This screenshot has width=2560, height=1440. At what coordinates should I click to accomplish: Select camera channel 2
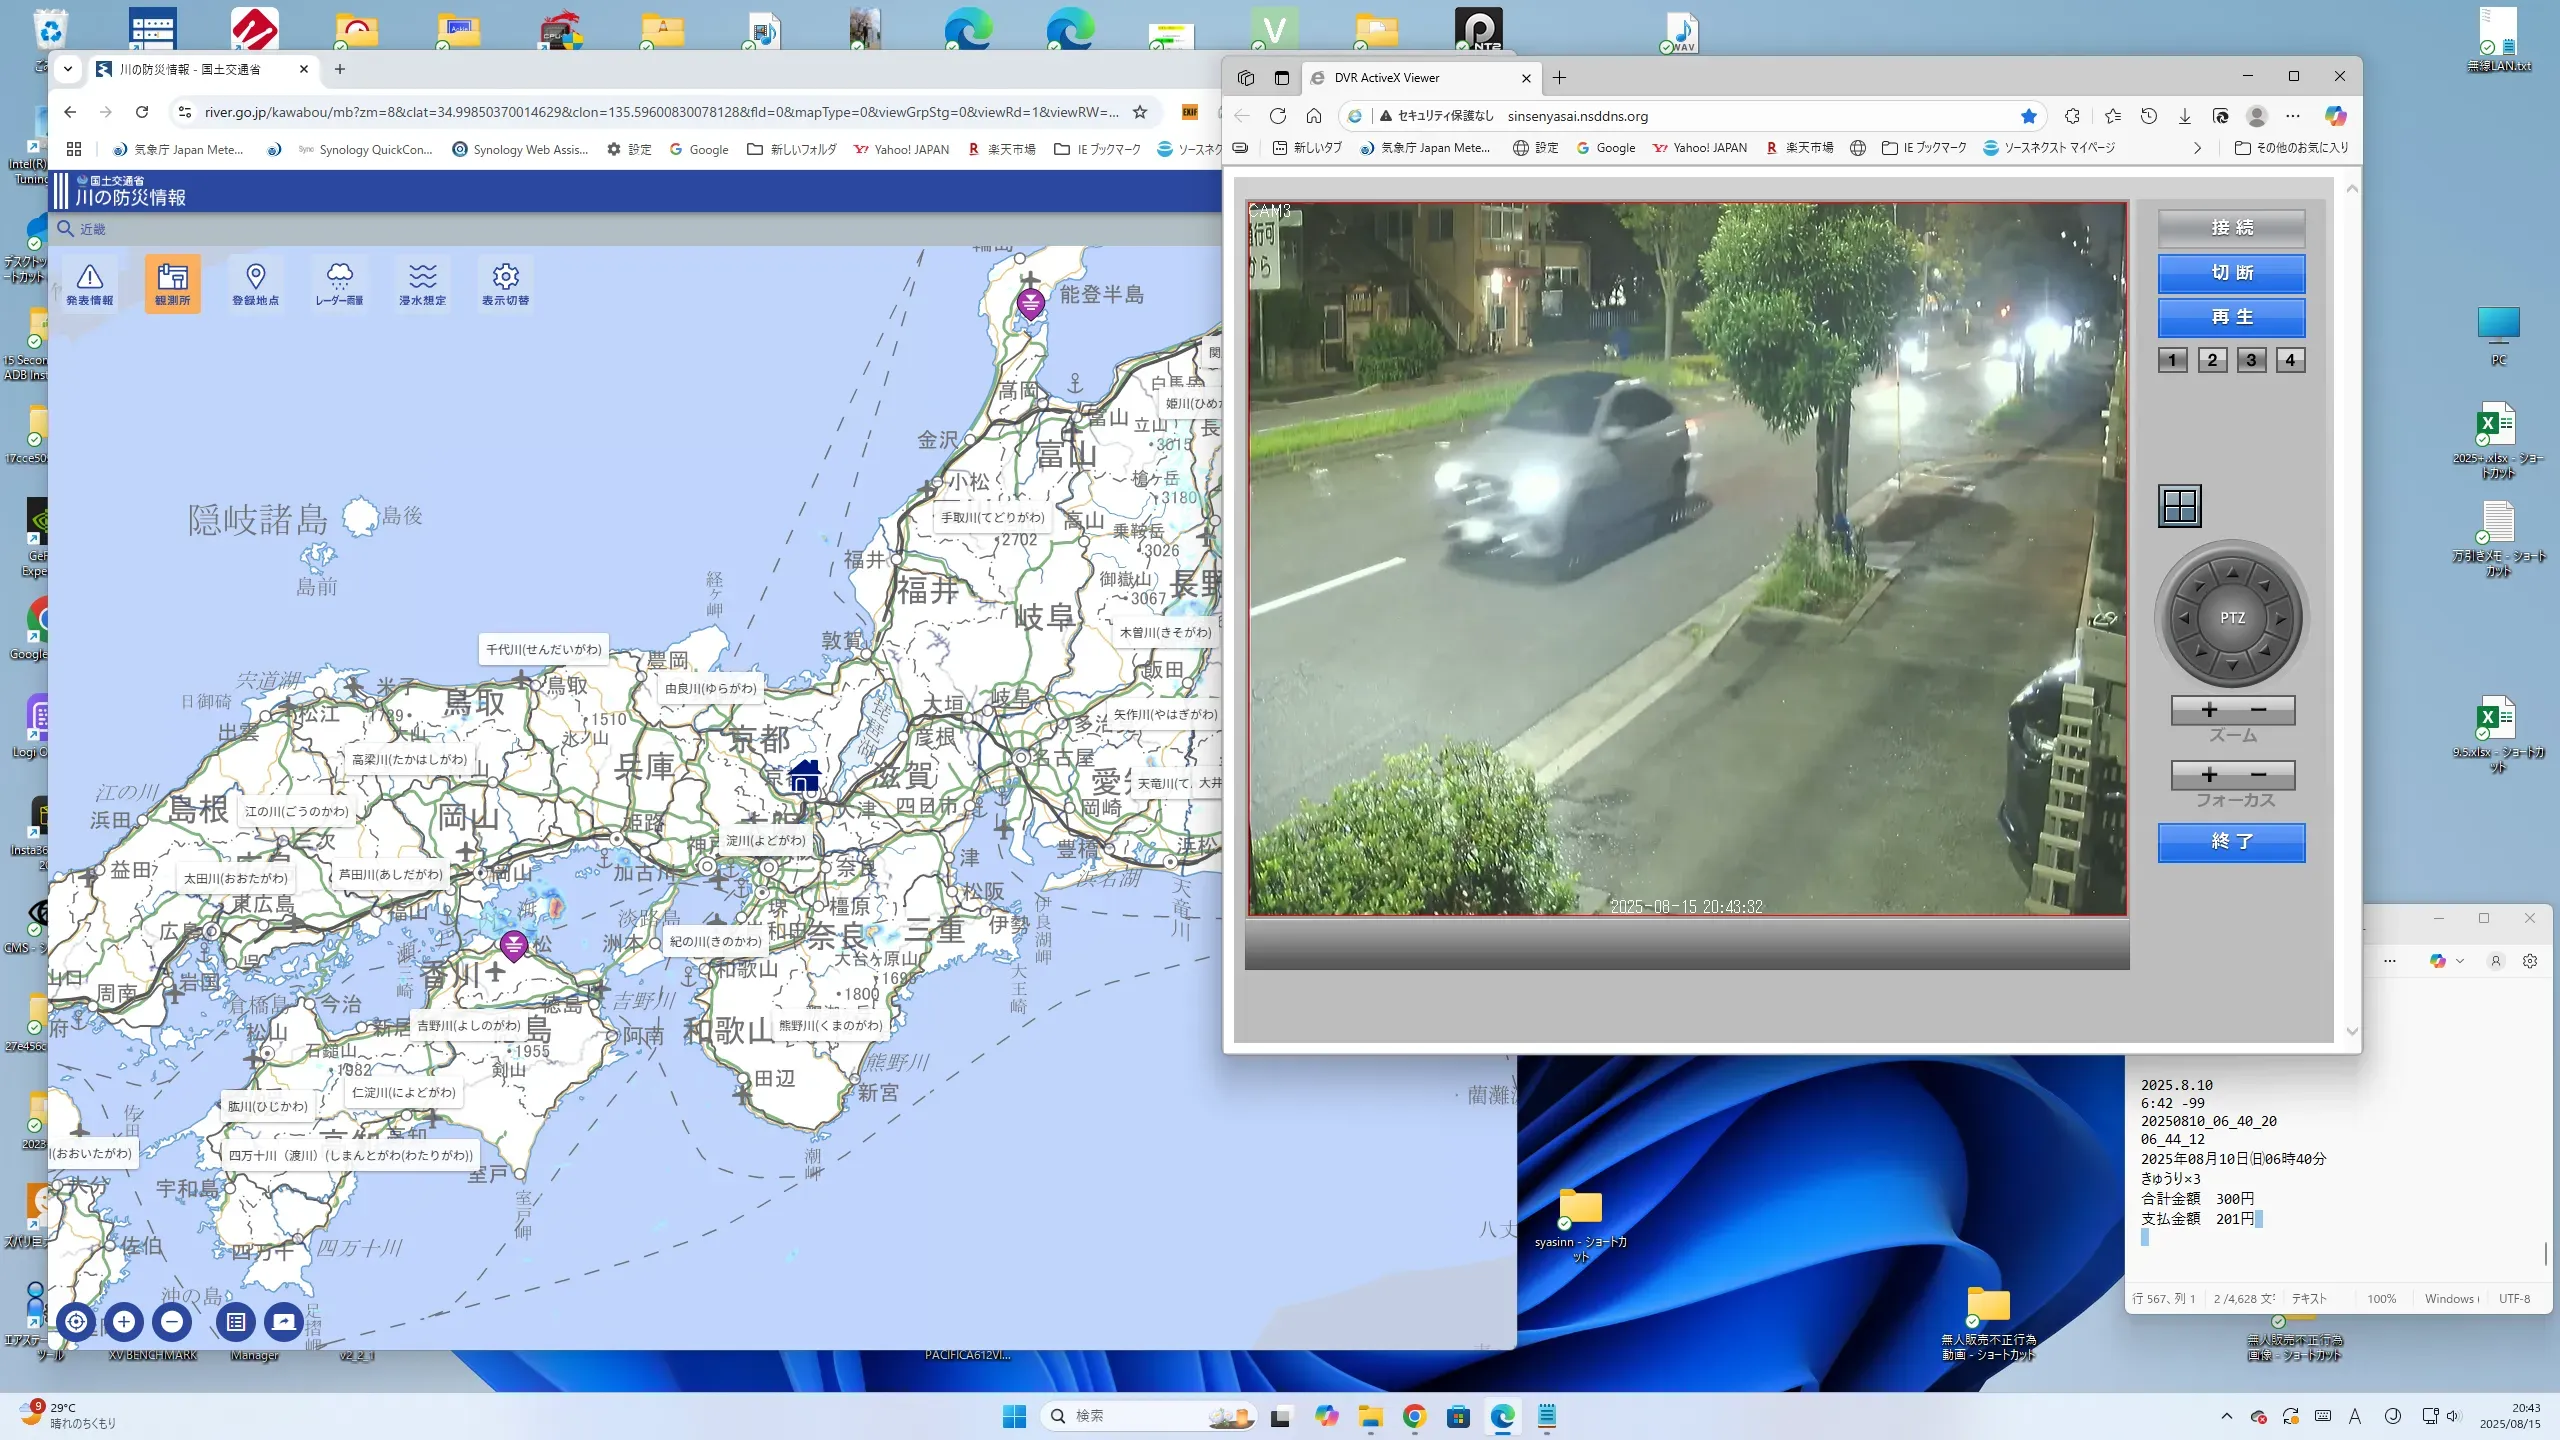[x=2212, y=360]
